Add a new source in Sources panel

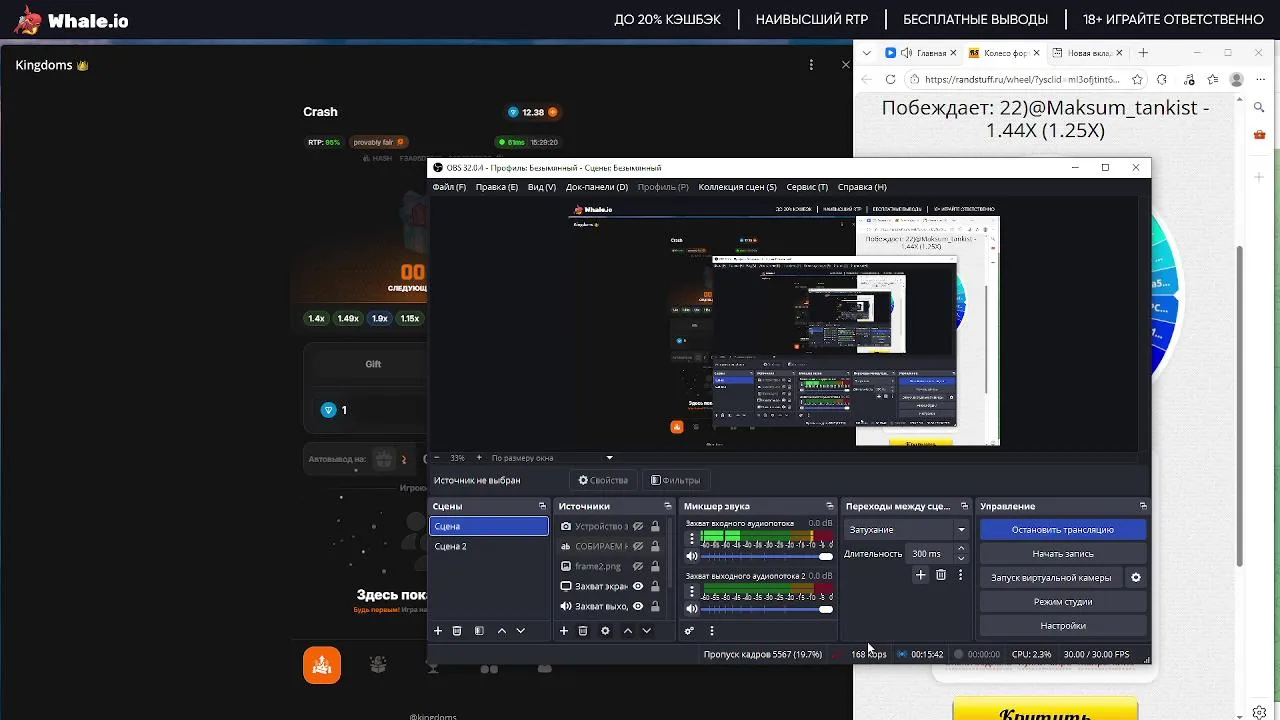(564, 631)
